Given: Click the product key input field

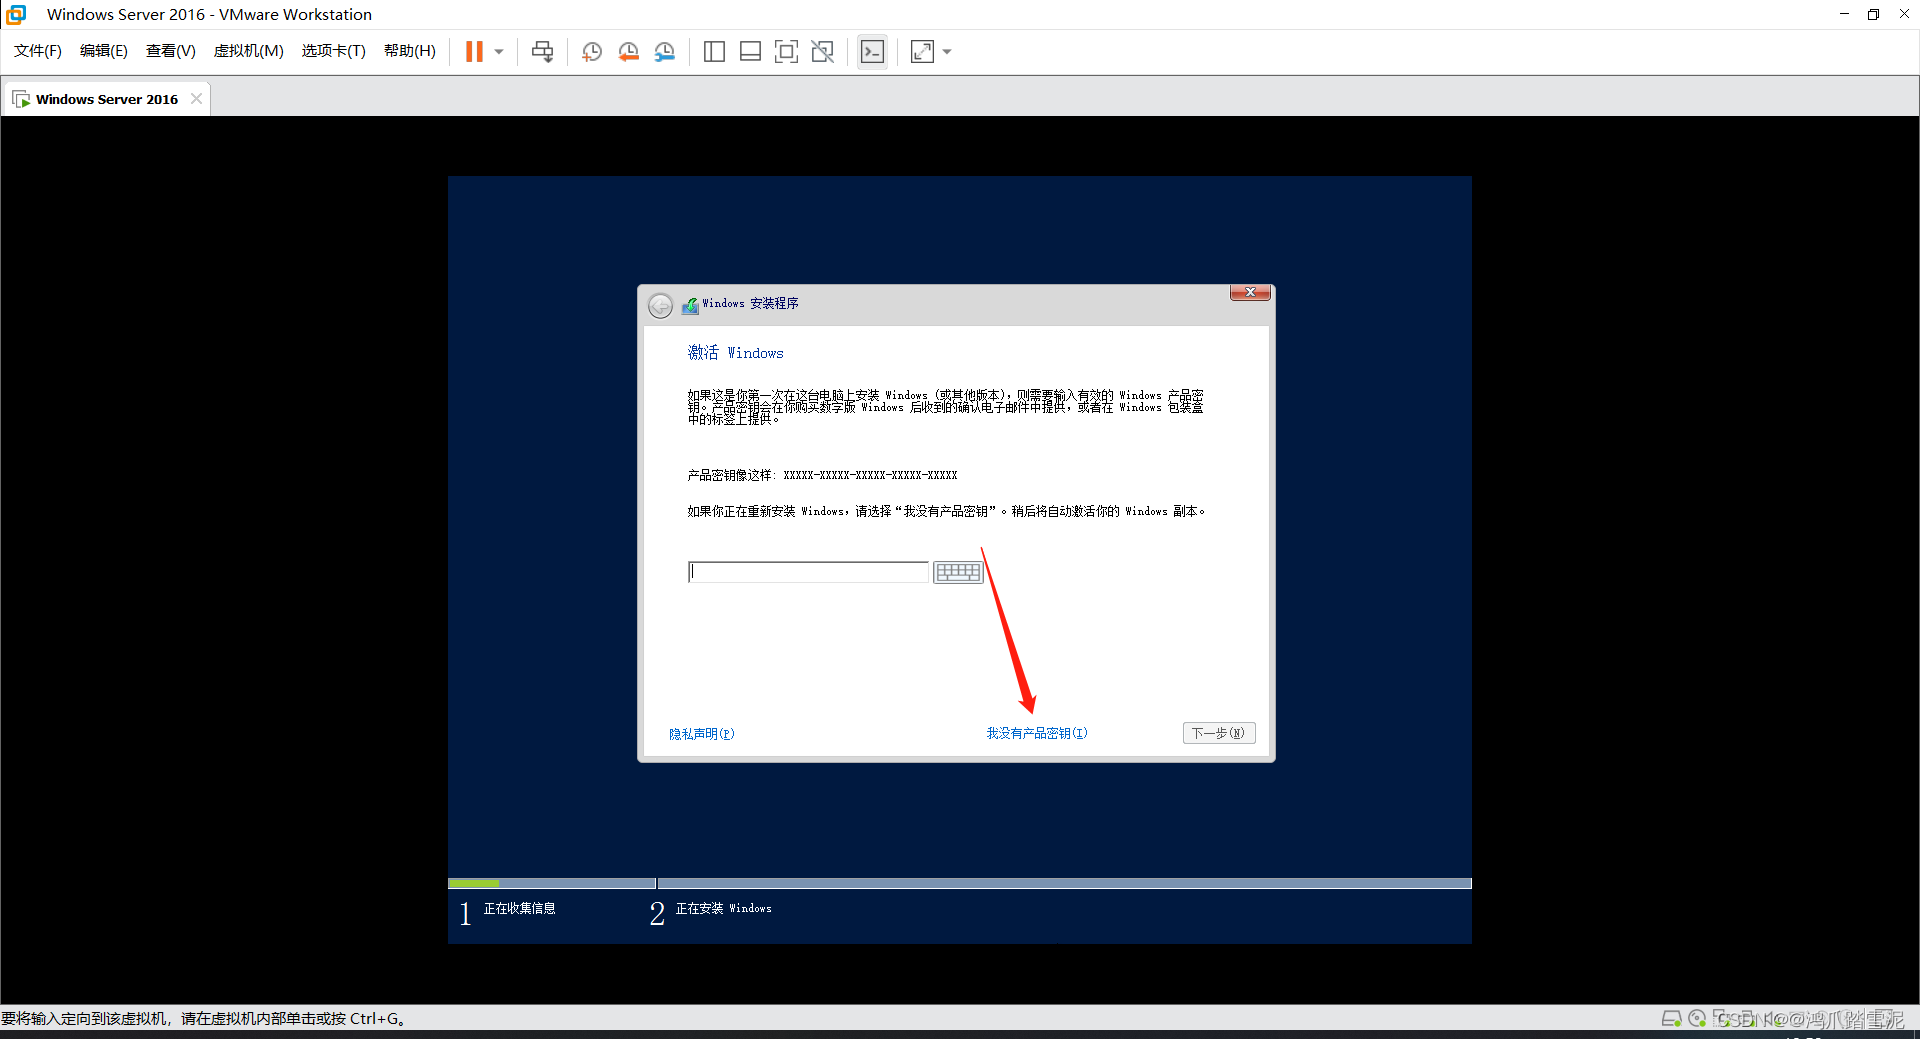Looking at the screenshot, I should (808, 572).
